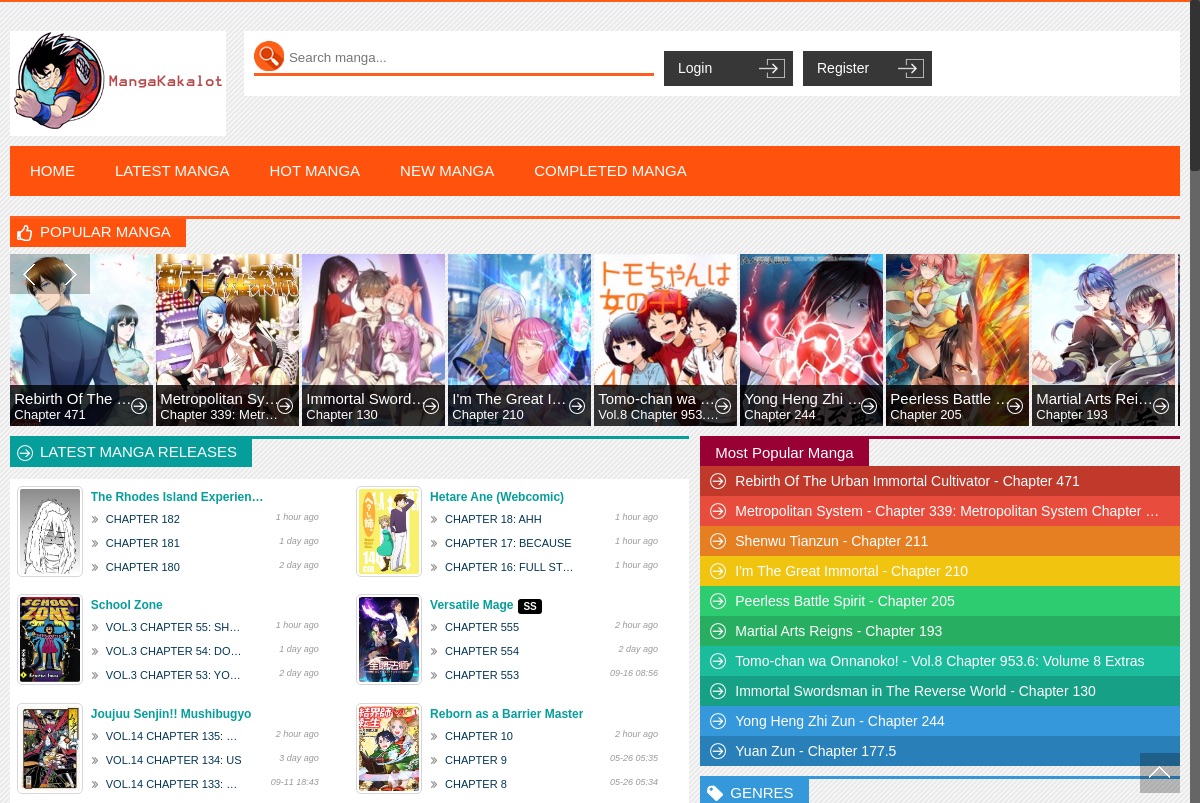The width and height of the screenshot is (1200, 803).
Task: Open Versatile Mage CHAPTER 555
Action: pyautogui.click(x=482, y=627)
